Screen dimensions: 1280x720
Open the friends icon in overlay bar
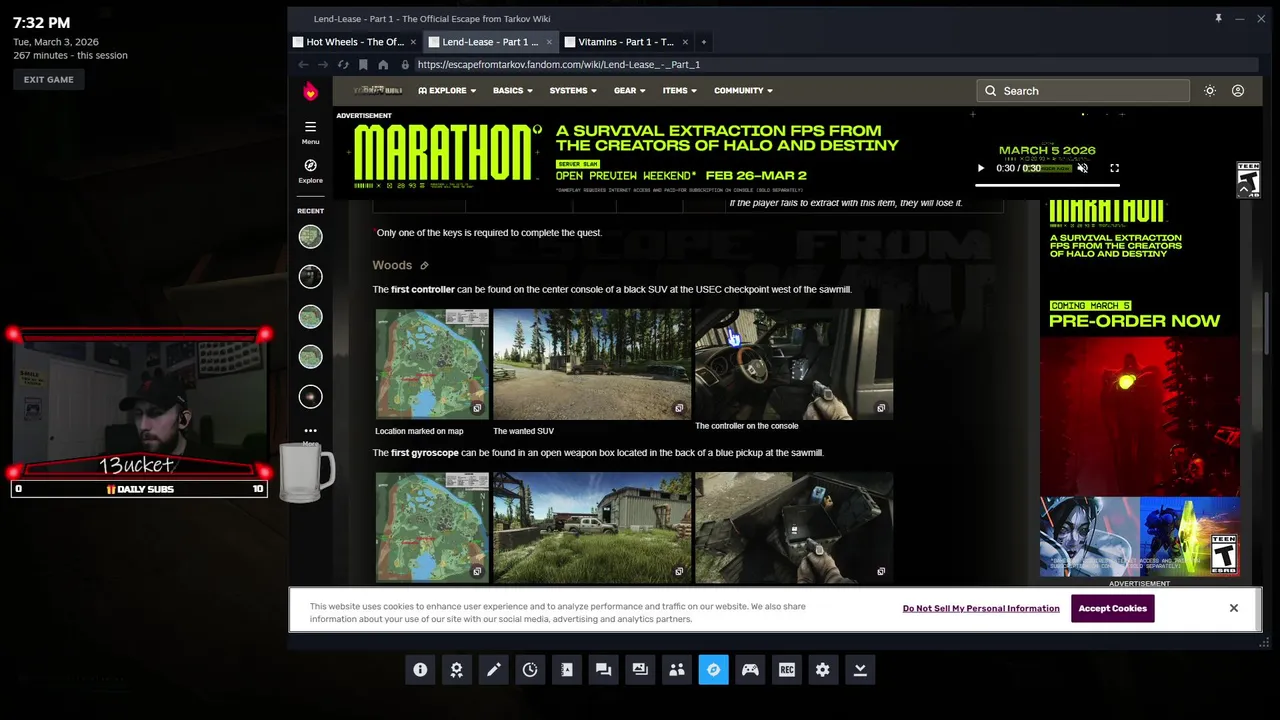point(677,670)
